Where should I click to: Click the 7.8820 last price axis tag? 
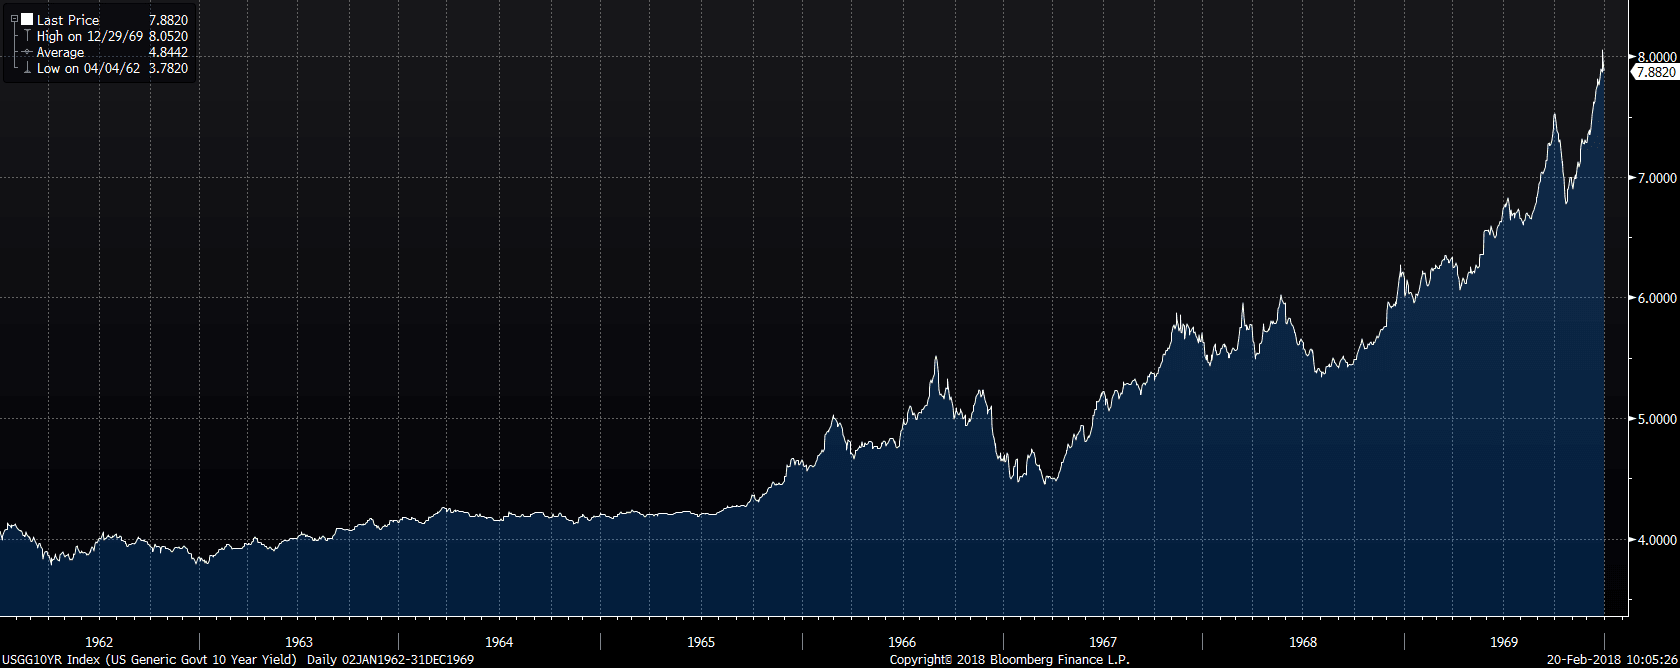point(1655,72)
